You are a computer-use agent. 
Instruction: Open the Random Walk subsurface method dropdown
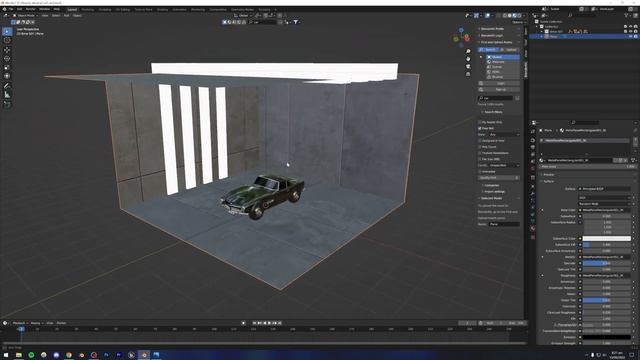click(604, 203)
